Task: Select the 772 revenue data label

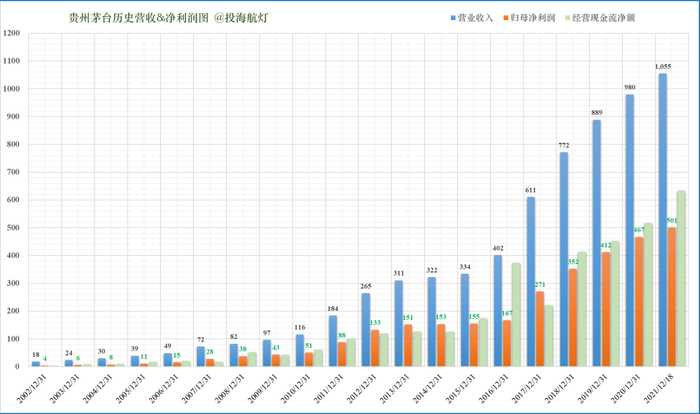Action: click(x=564, y=146)
